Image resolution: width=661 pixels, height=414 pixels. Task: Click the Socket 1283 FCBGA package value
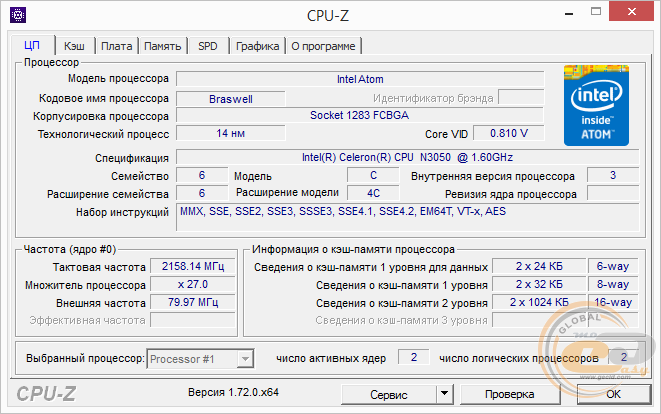(360, 115)
